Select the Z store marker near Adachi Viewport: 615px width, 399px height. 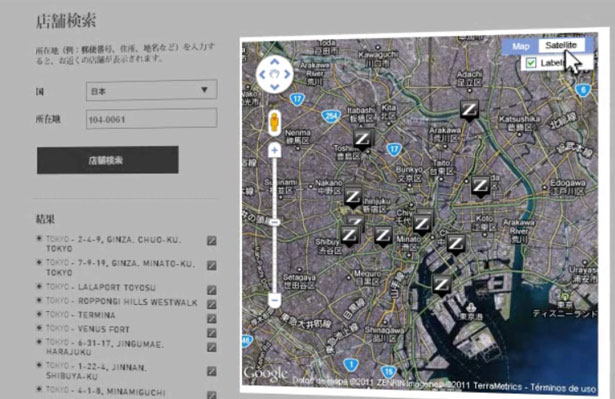pos(469,110)
